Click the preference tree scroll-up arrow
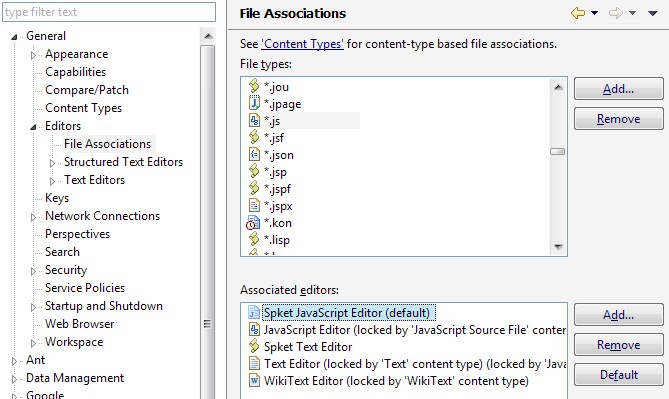The width and height of the screenshot is (669, 399). pyautogui.click(x=208, y=36)
